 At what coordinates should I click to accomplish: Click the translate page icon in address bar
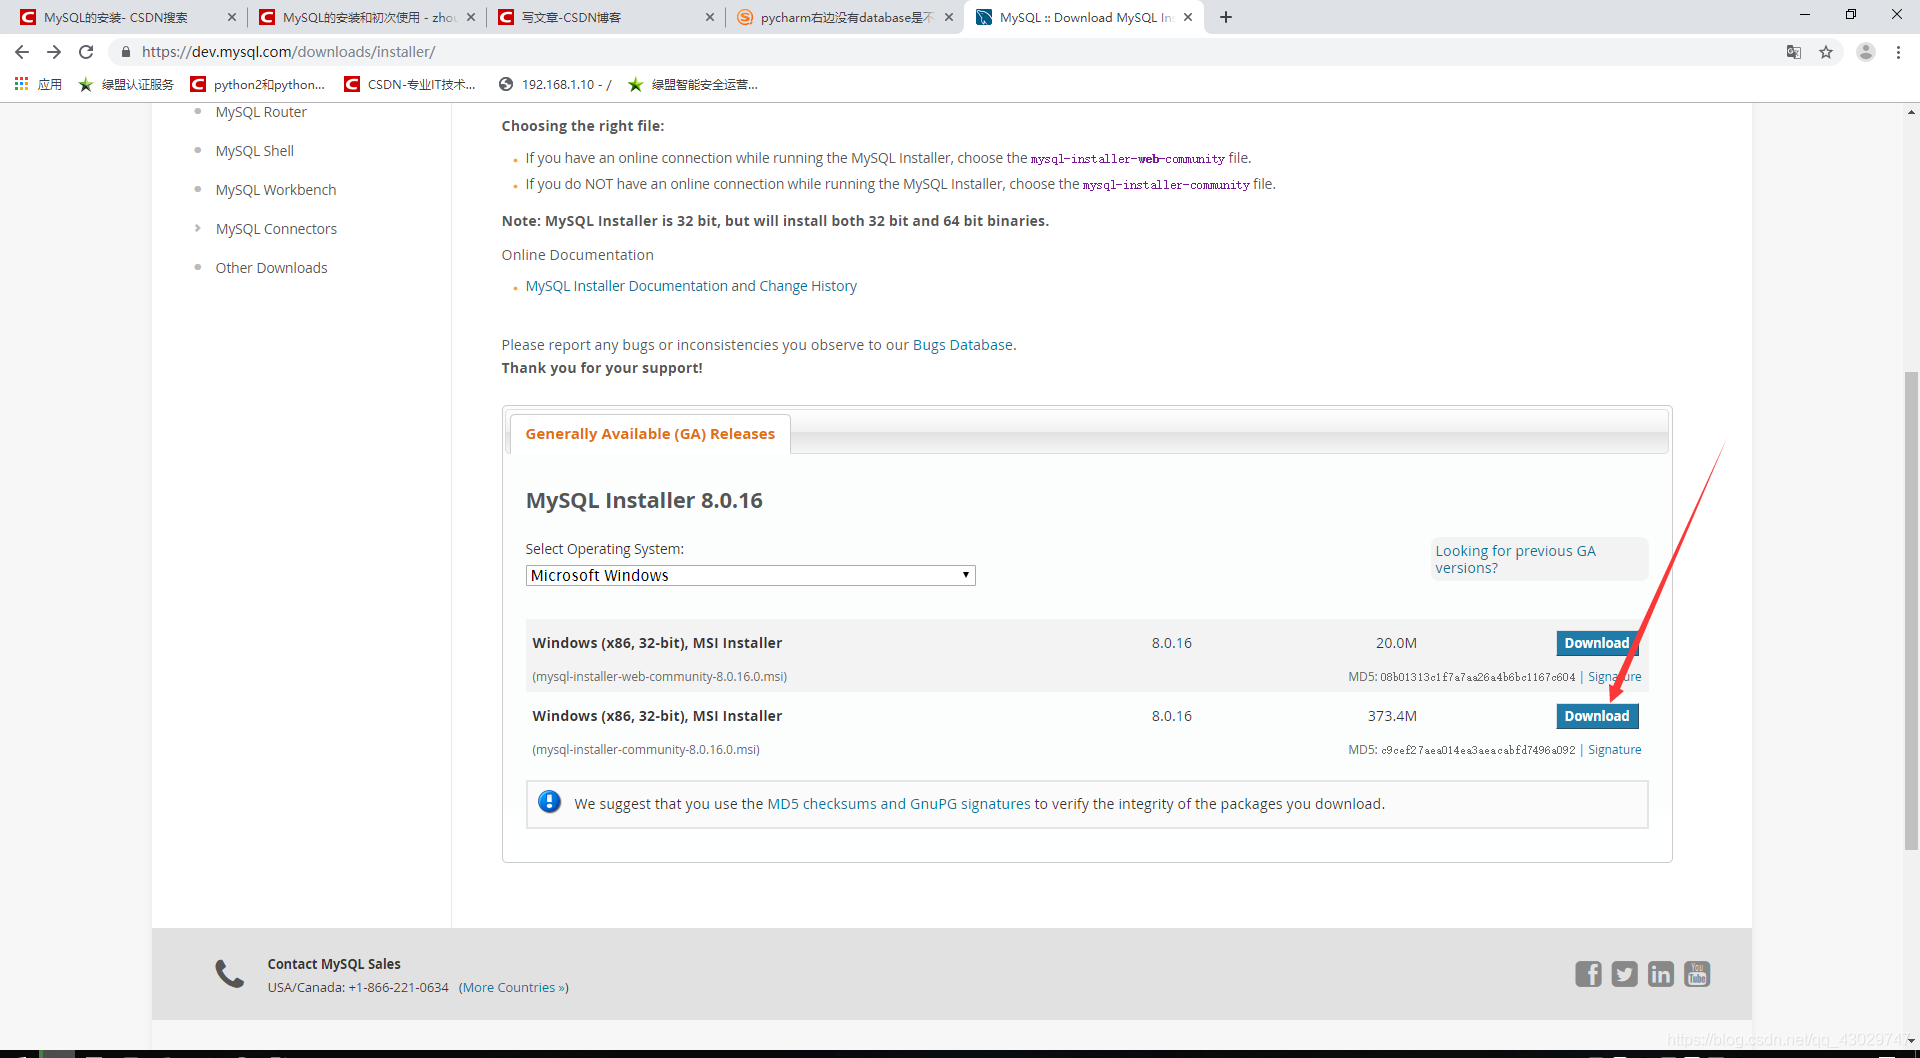click(1794, 52)
